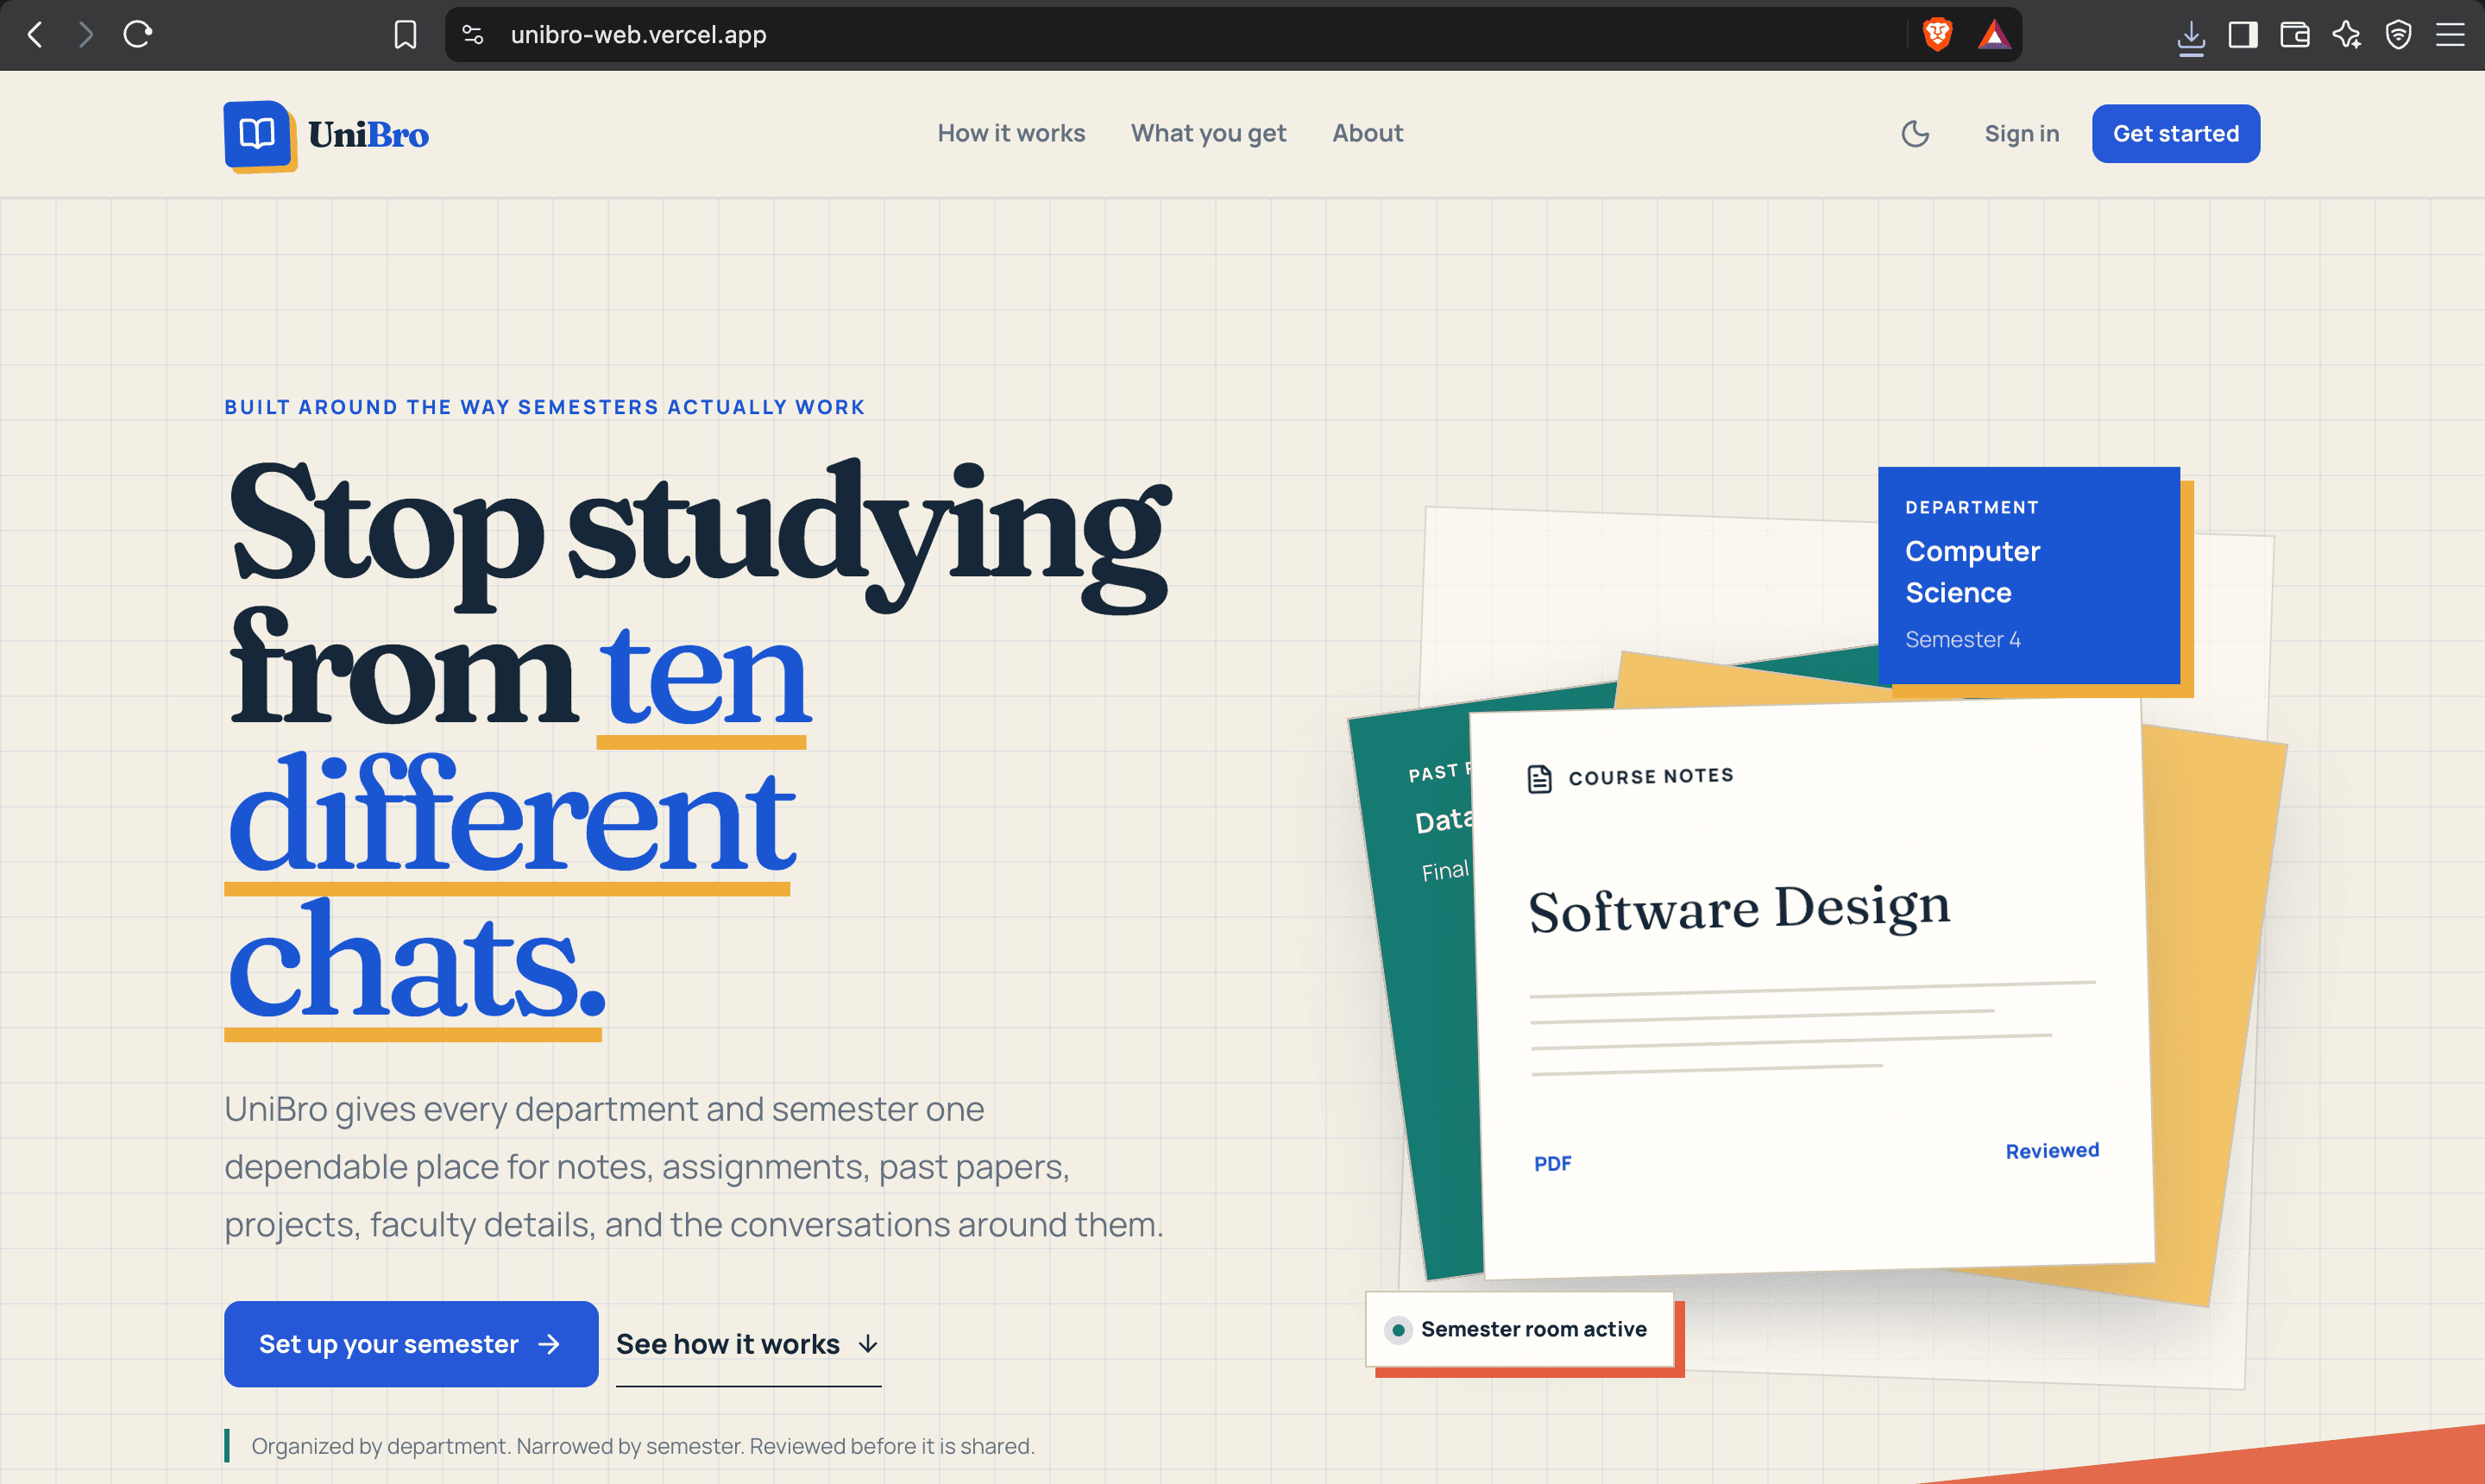
Task: Click the 'Built around the way semesters' tagline
Action: click(x=544, y=407)
